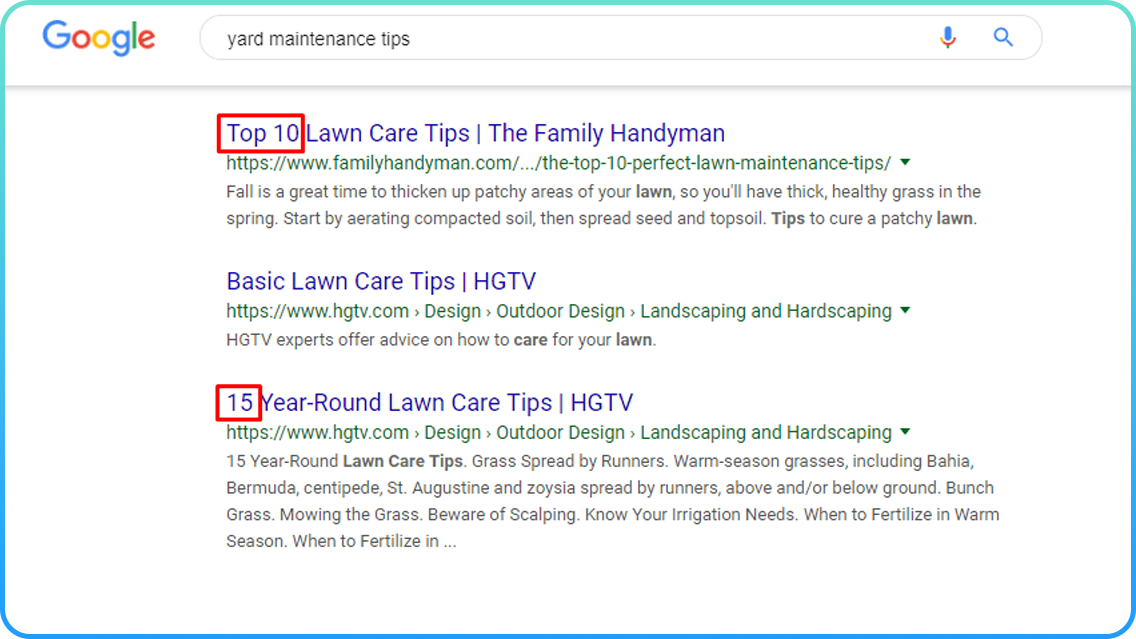
Task: Expand the arrow beside the 15 Year-Round result URL
Action: point(905,432)
